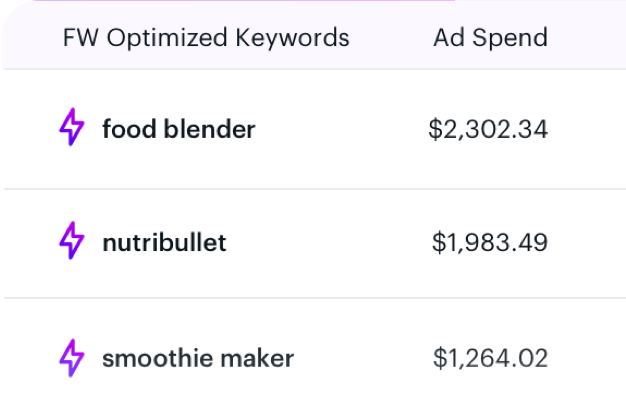Click empty space between Keywords and Ad Spend headers
The width and height of the screenshot is (626, 414).
pos(391,38)
